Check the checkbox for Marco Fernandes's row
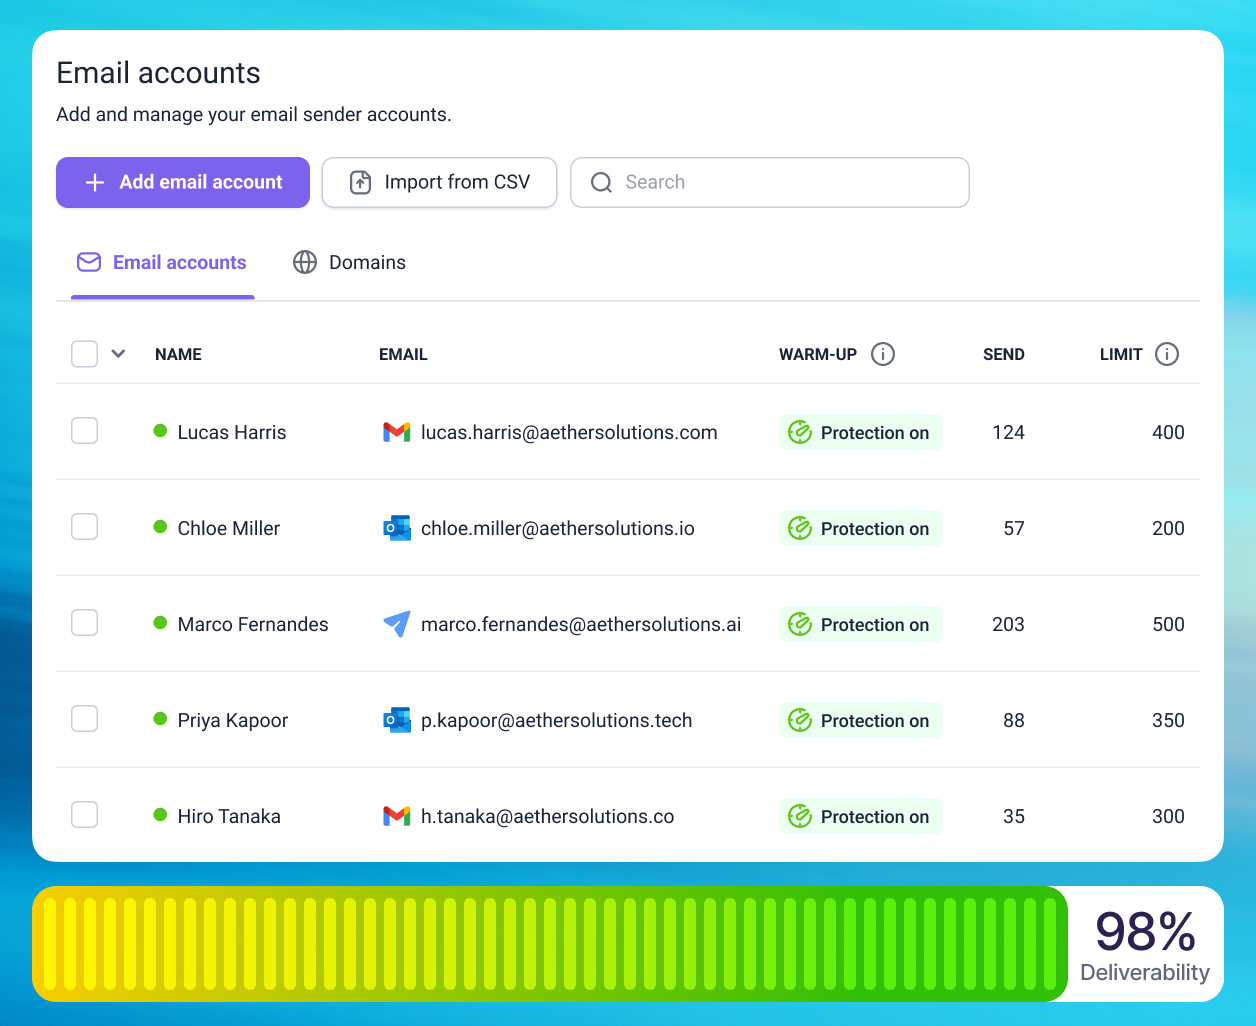 (84, 622)
